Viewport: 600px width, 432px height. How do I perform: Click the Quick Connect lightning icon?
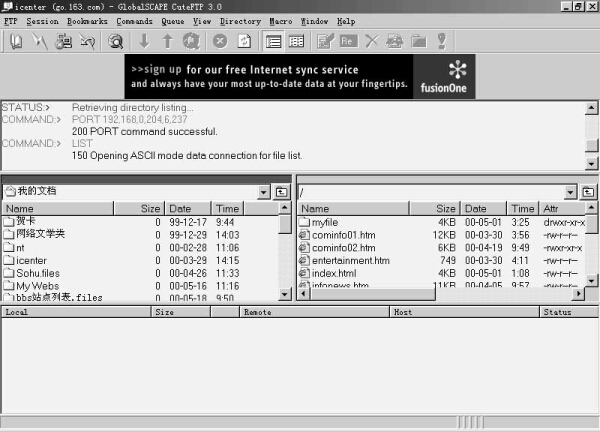(39, 41)
